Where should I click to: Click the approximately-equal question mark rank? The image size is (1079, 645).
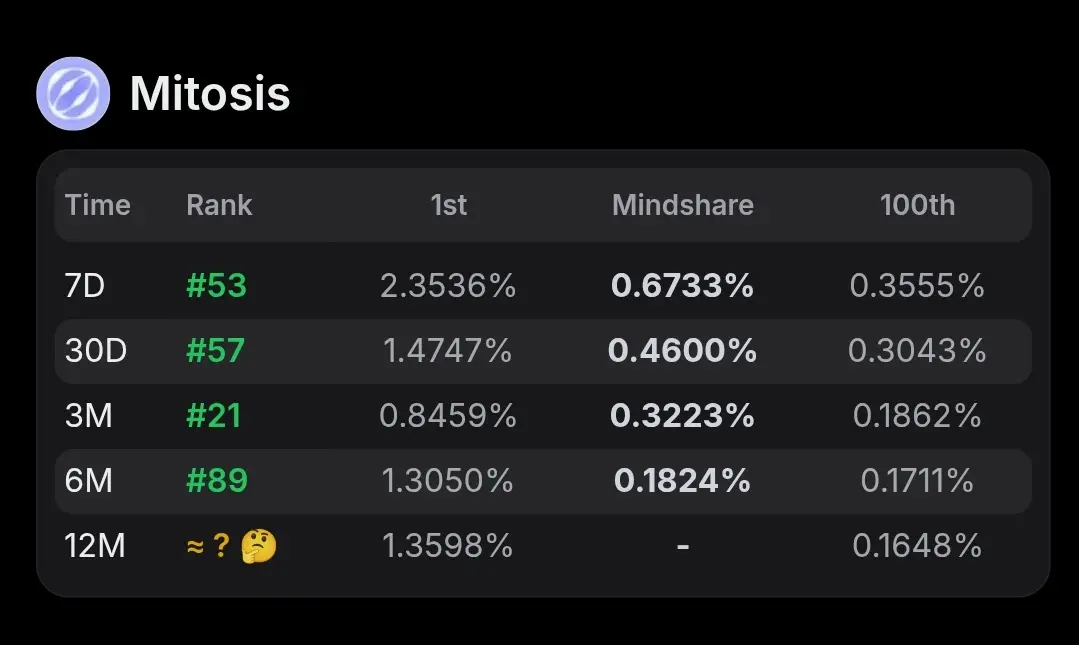click(208, 547)
